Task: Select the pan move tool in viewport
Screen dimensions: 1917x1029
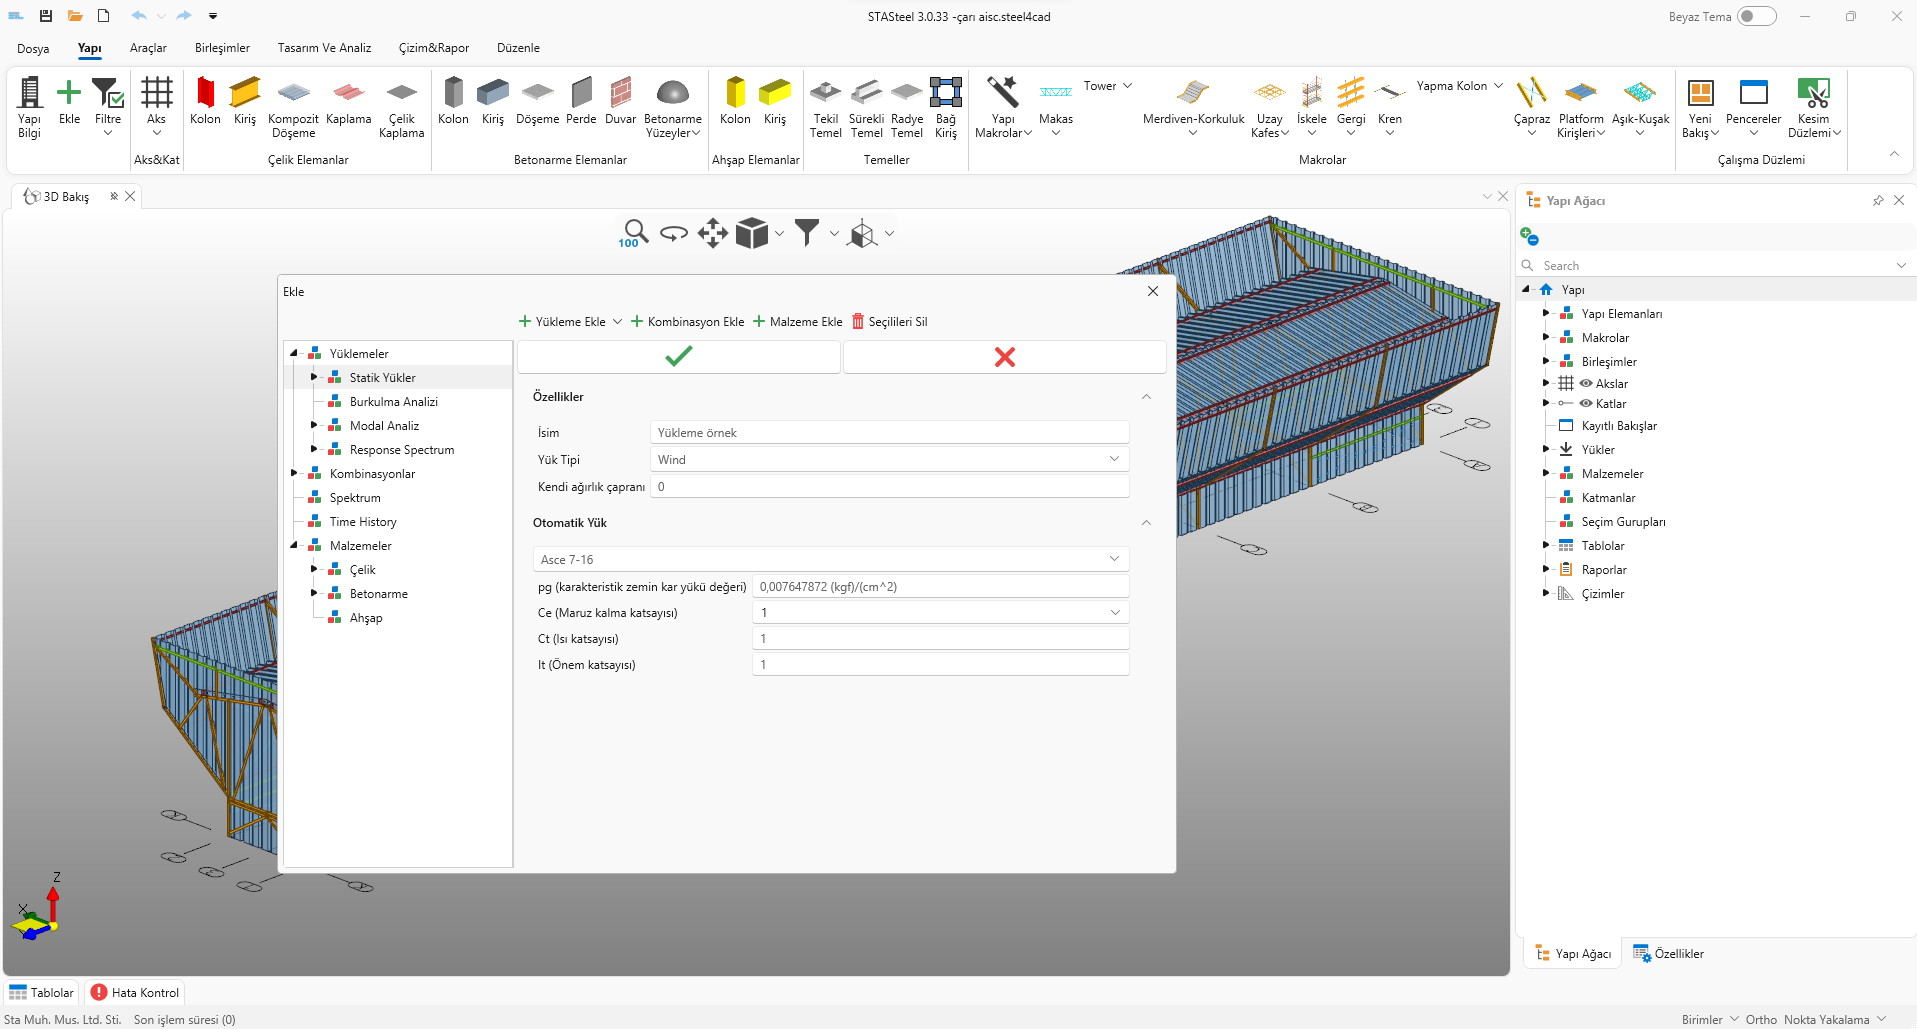Action: pyautogui.click(x=712, y=233)
